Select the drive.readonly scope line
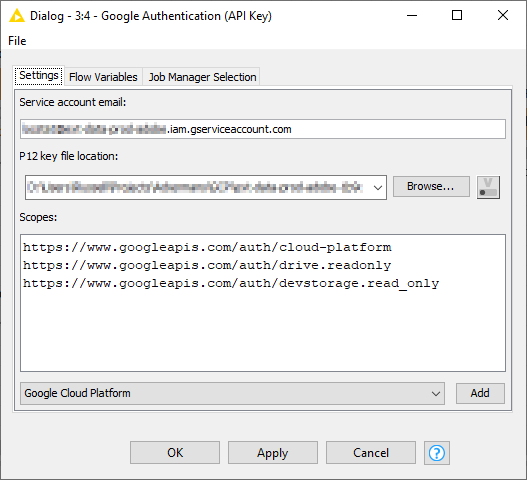The image size is (527, 480). [x=207, y=266]
